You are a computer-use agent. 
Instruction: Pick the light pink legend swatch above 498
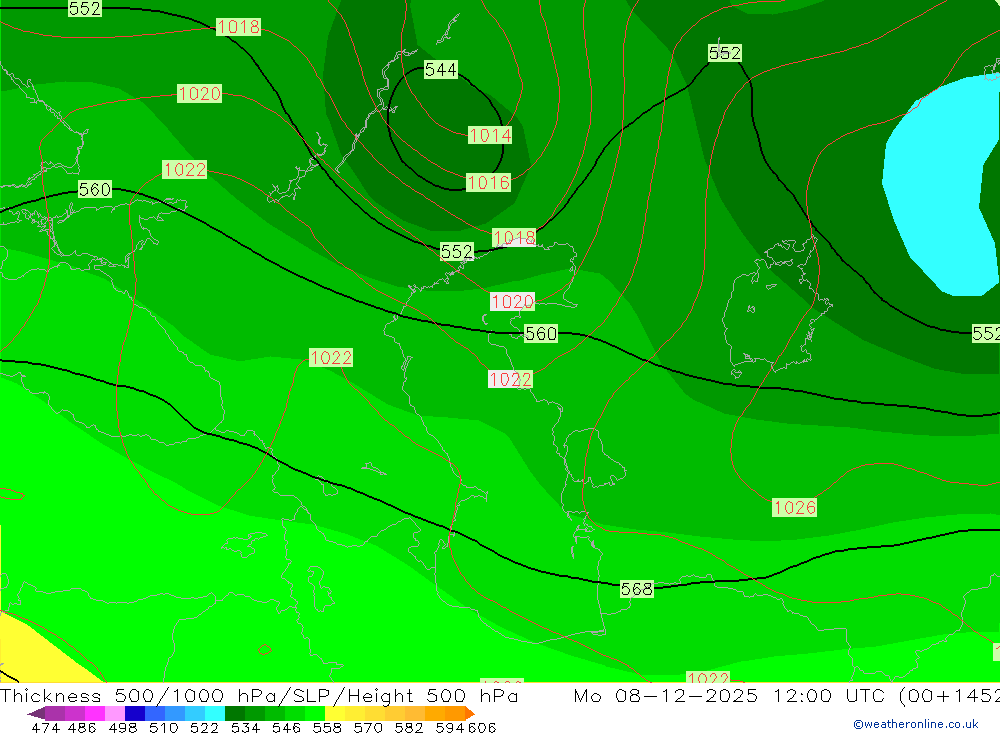click(115, 713)
